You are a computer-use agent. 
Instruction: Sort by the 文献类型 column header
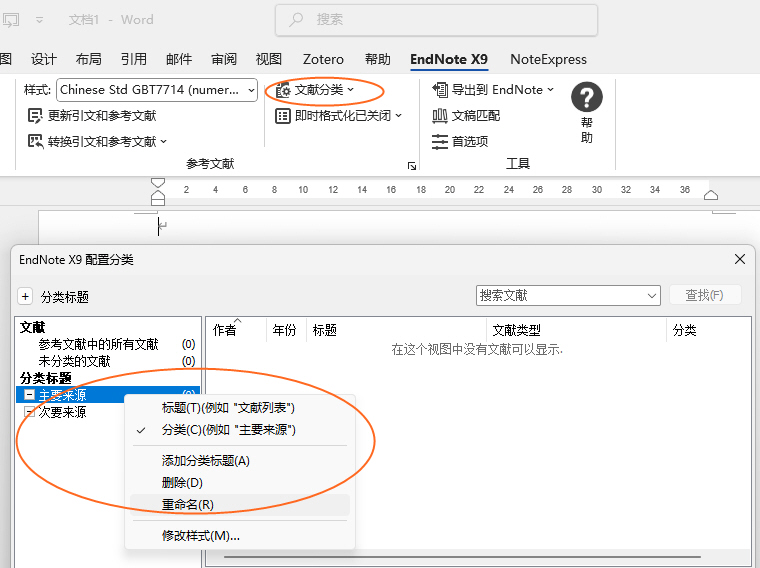point(577,330)
